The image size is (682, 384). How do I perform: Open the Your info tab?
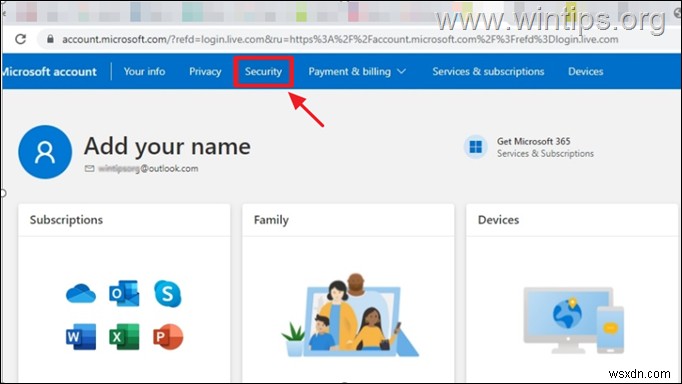144,71
